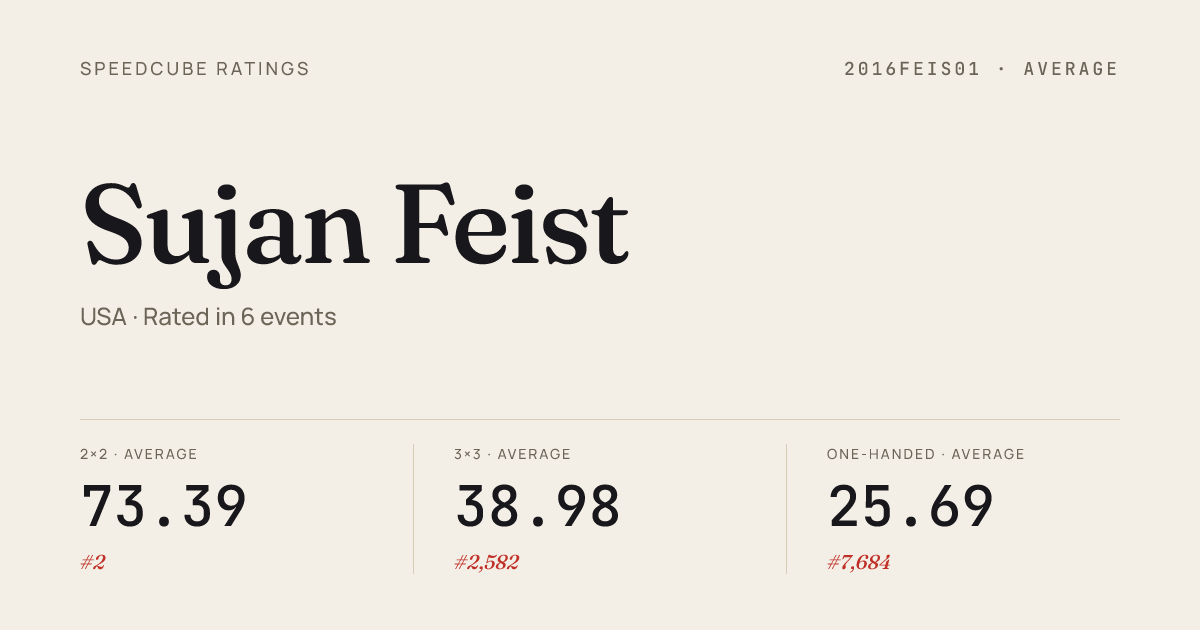Click divider between 3×3 and One-Handed columns
The image size is (1200, 630).
coord(786,508)
